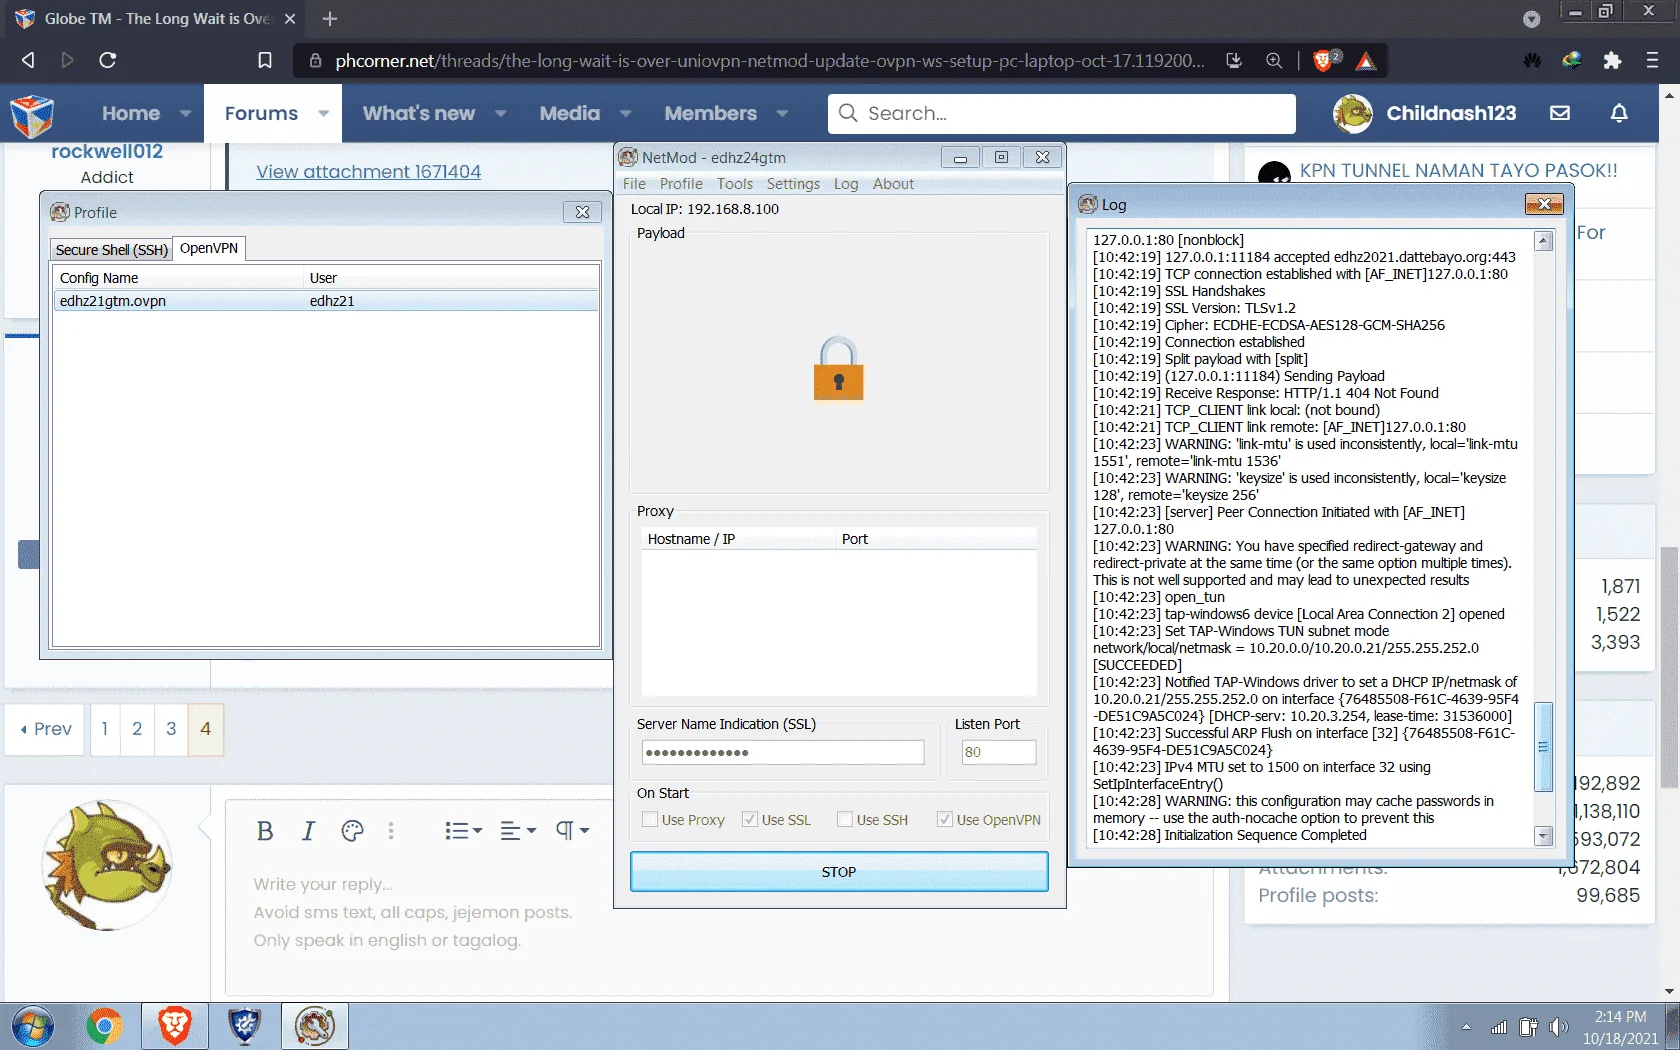Click Listen Port field
1680x1050 pixels.
pyautogui.click(x=998, y=752)
